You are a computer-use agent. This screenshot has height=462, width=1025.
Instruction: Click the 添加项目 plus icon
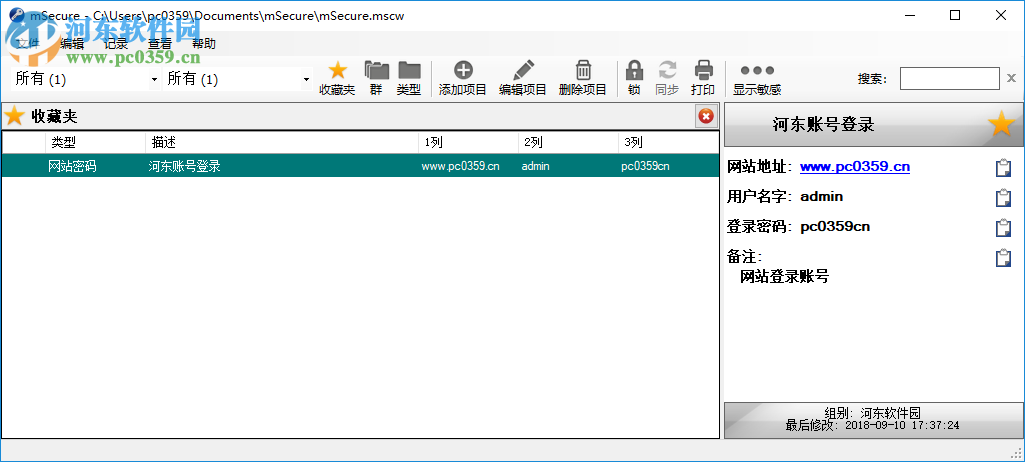[x=463, y=70]
